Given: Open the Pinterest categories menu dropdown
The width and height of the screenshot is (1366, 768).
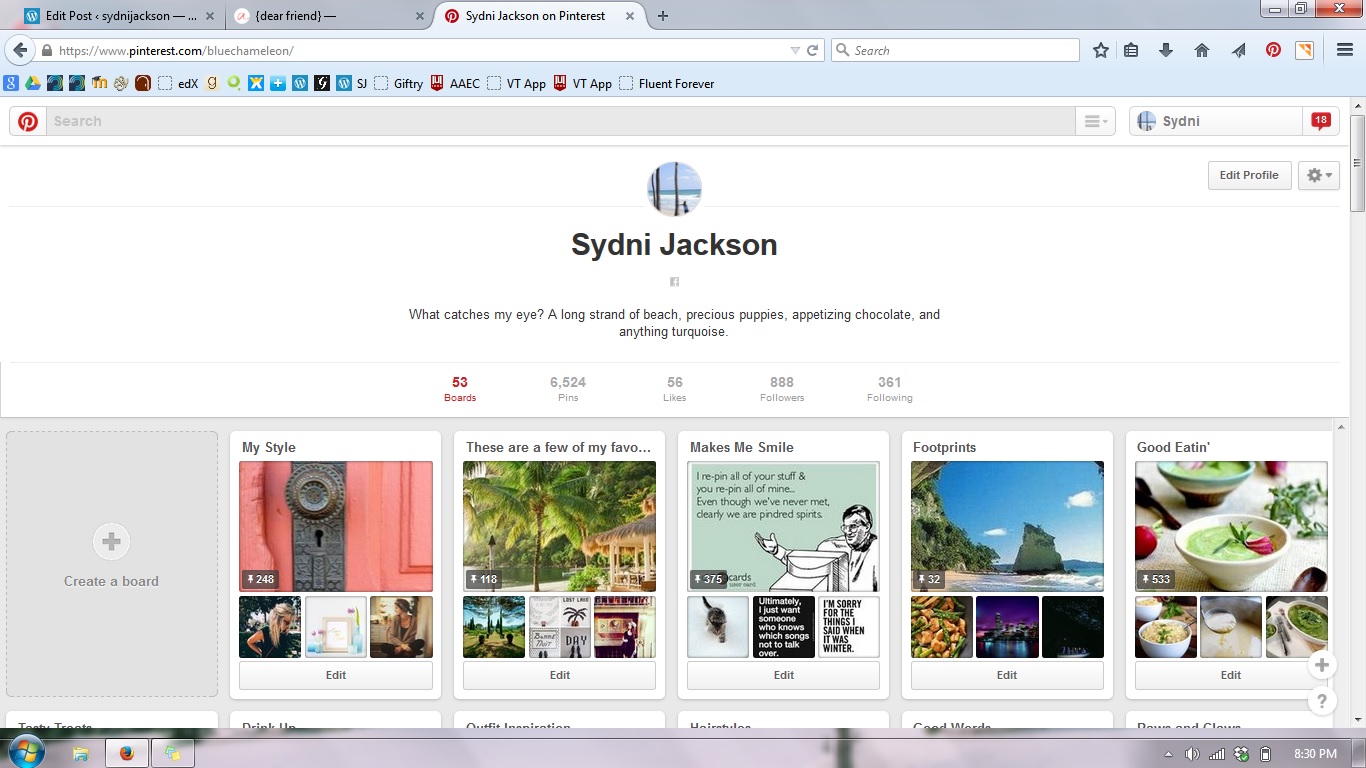Looking at the screenshot, I should coord(1095,121).
